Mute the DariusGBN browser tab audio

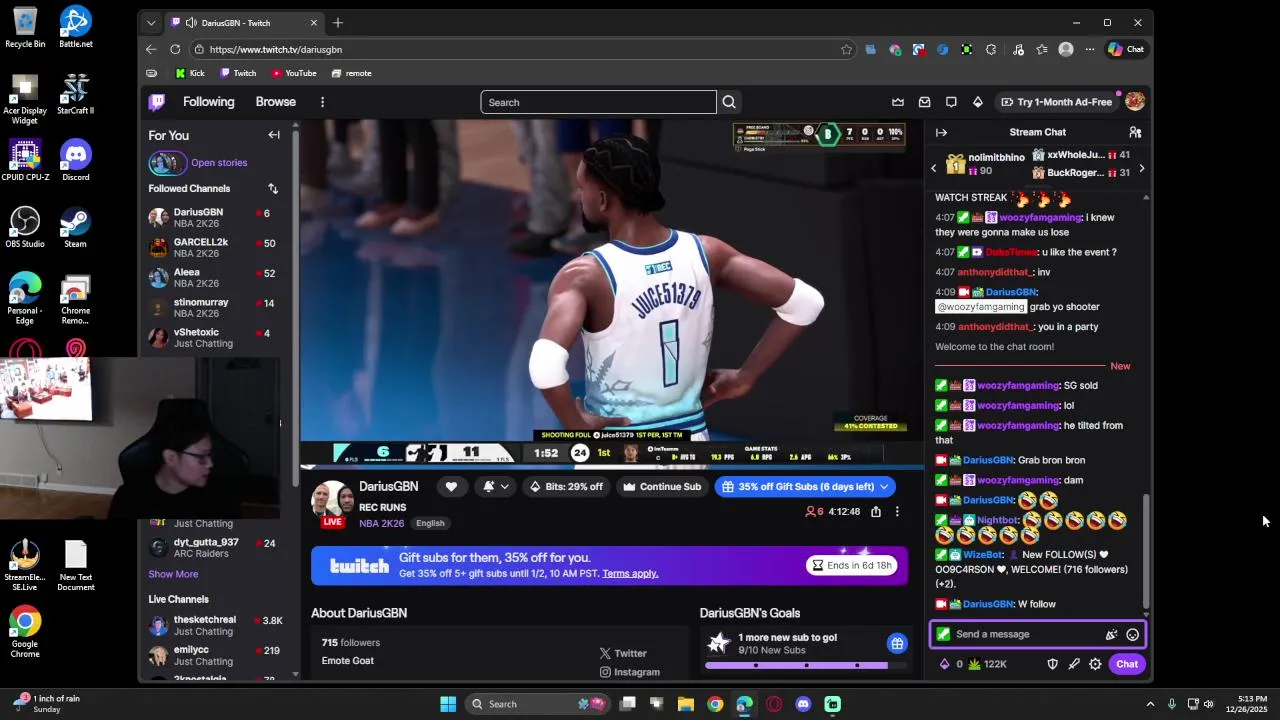[190, 23]
